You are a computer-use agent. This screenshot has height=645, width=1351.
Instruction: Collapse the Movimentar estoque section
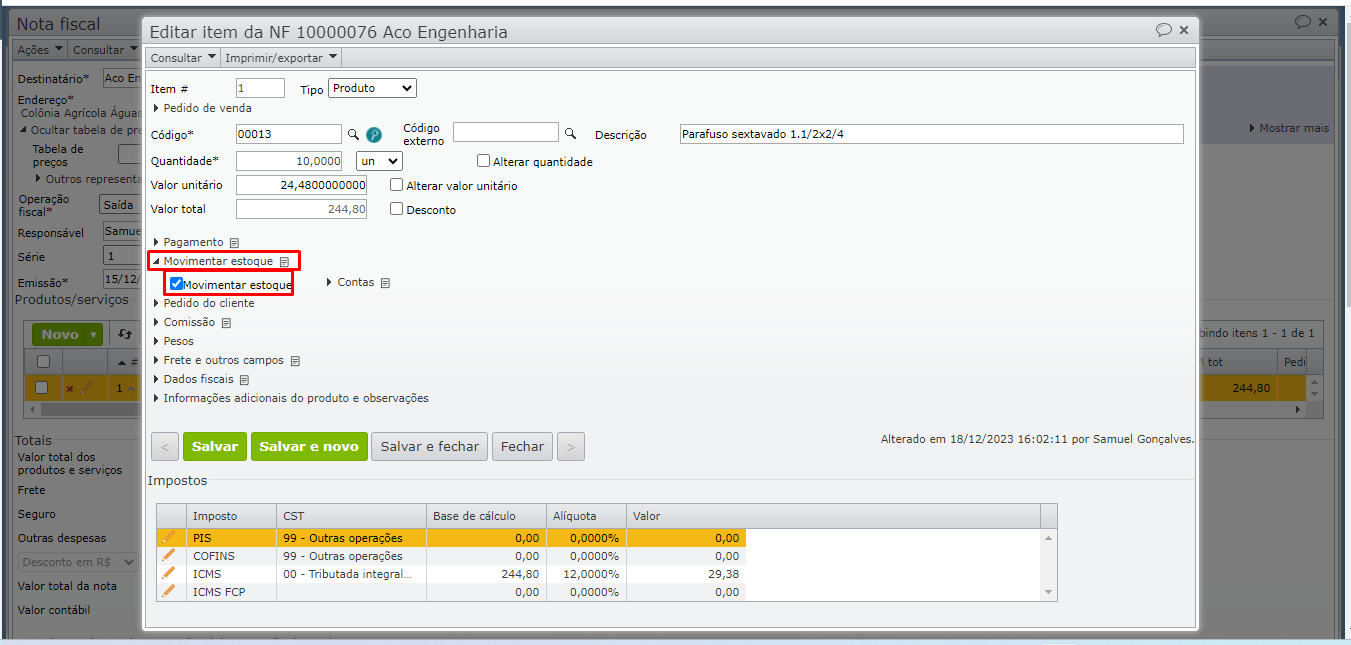tap(212, 261)
